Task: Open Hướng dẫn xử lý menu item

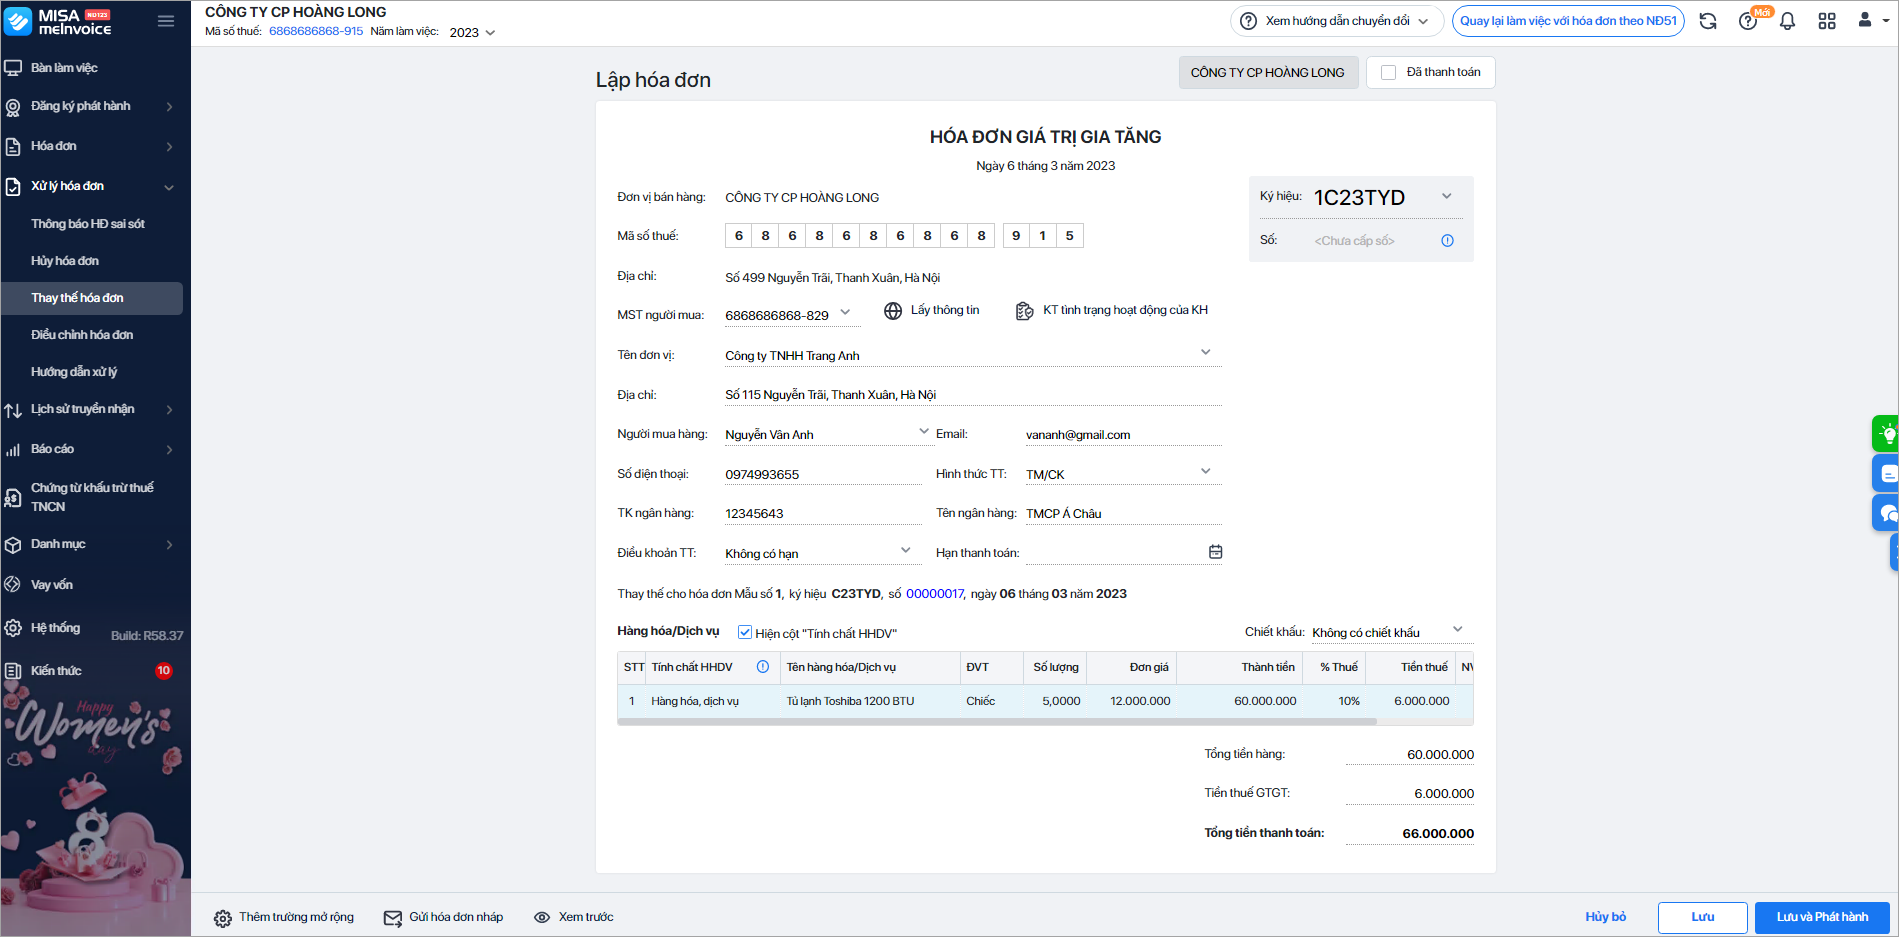Action: 74,372
